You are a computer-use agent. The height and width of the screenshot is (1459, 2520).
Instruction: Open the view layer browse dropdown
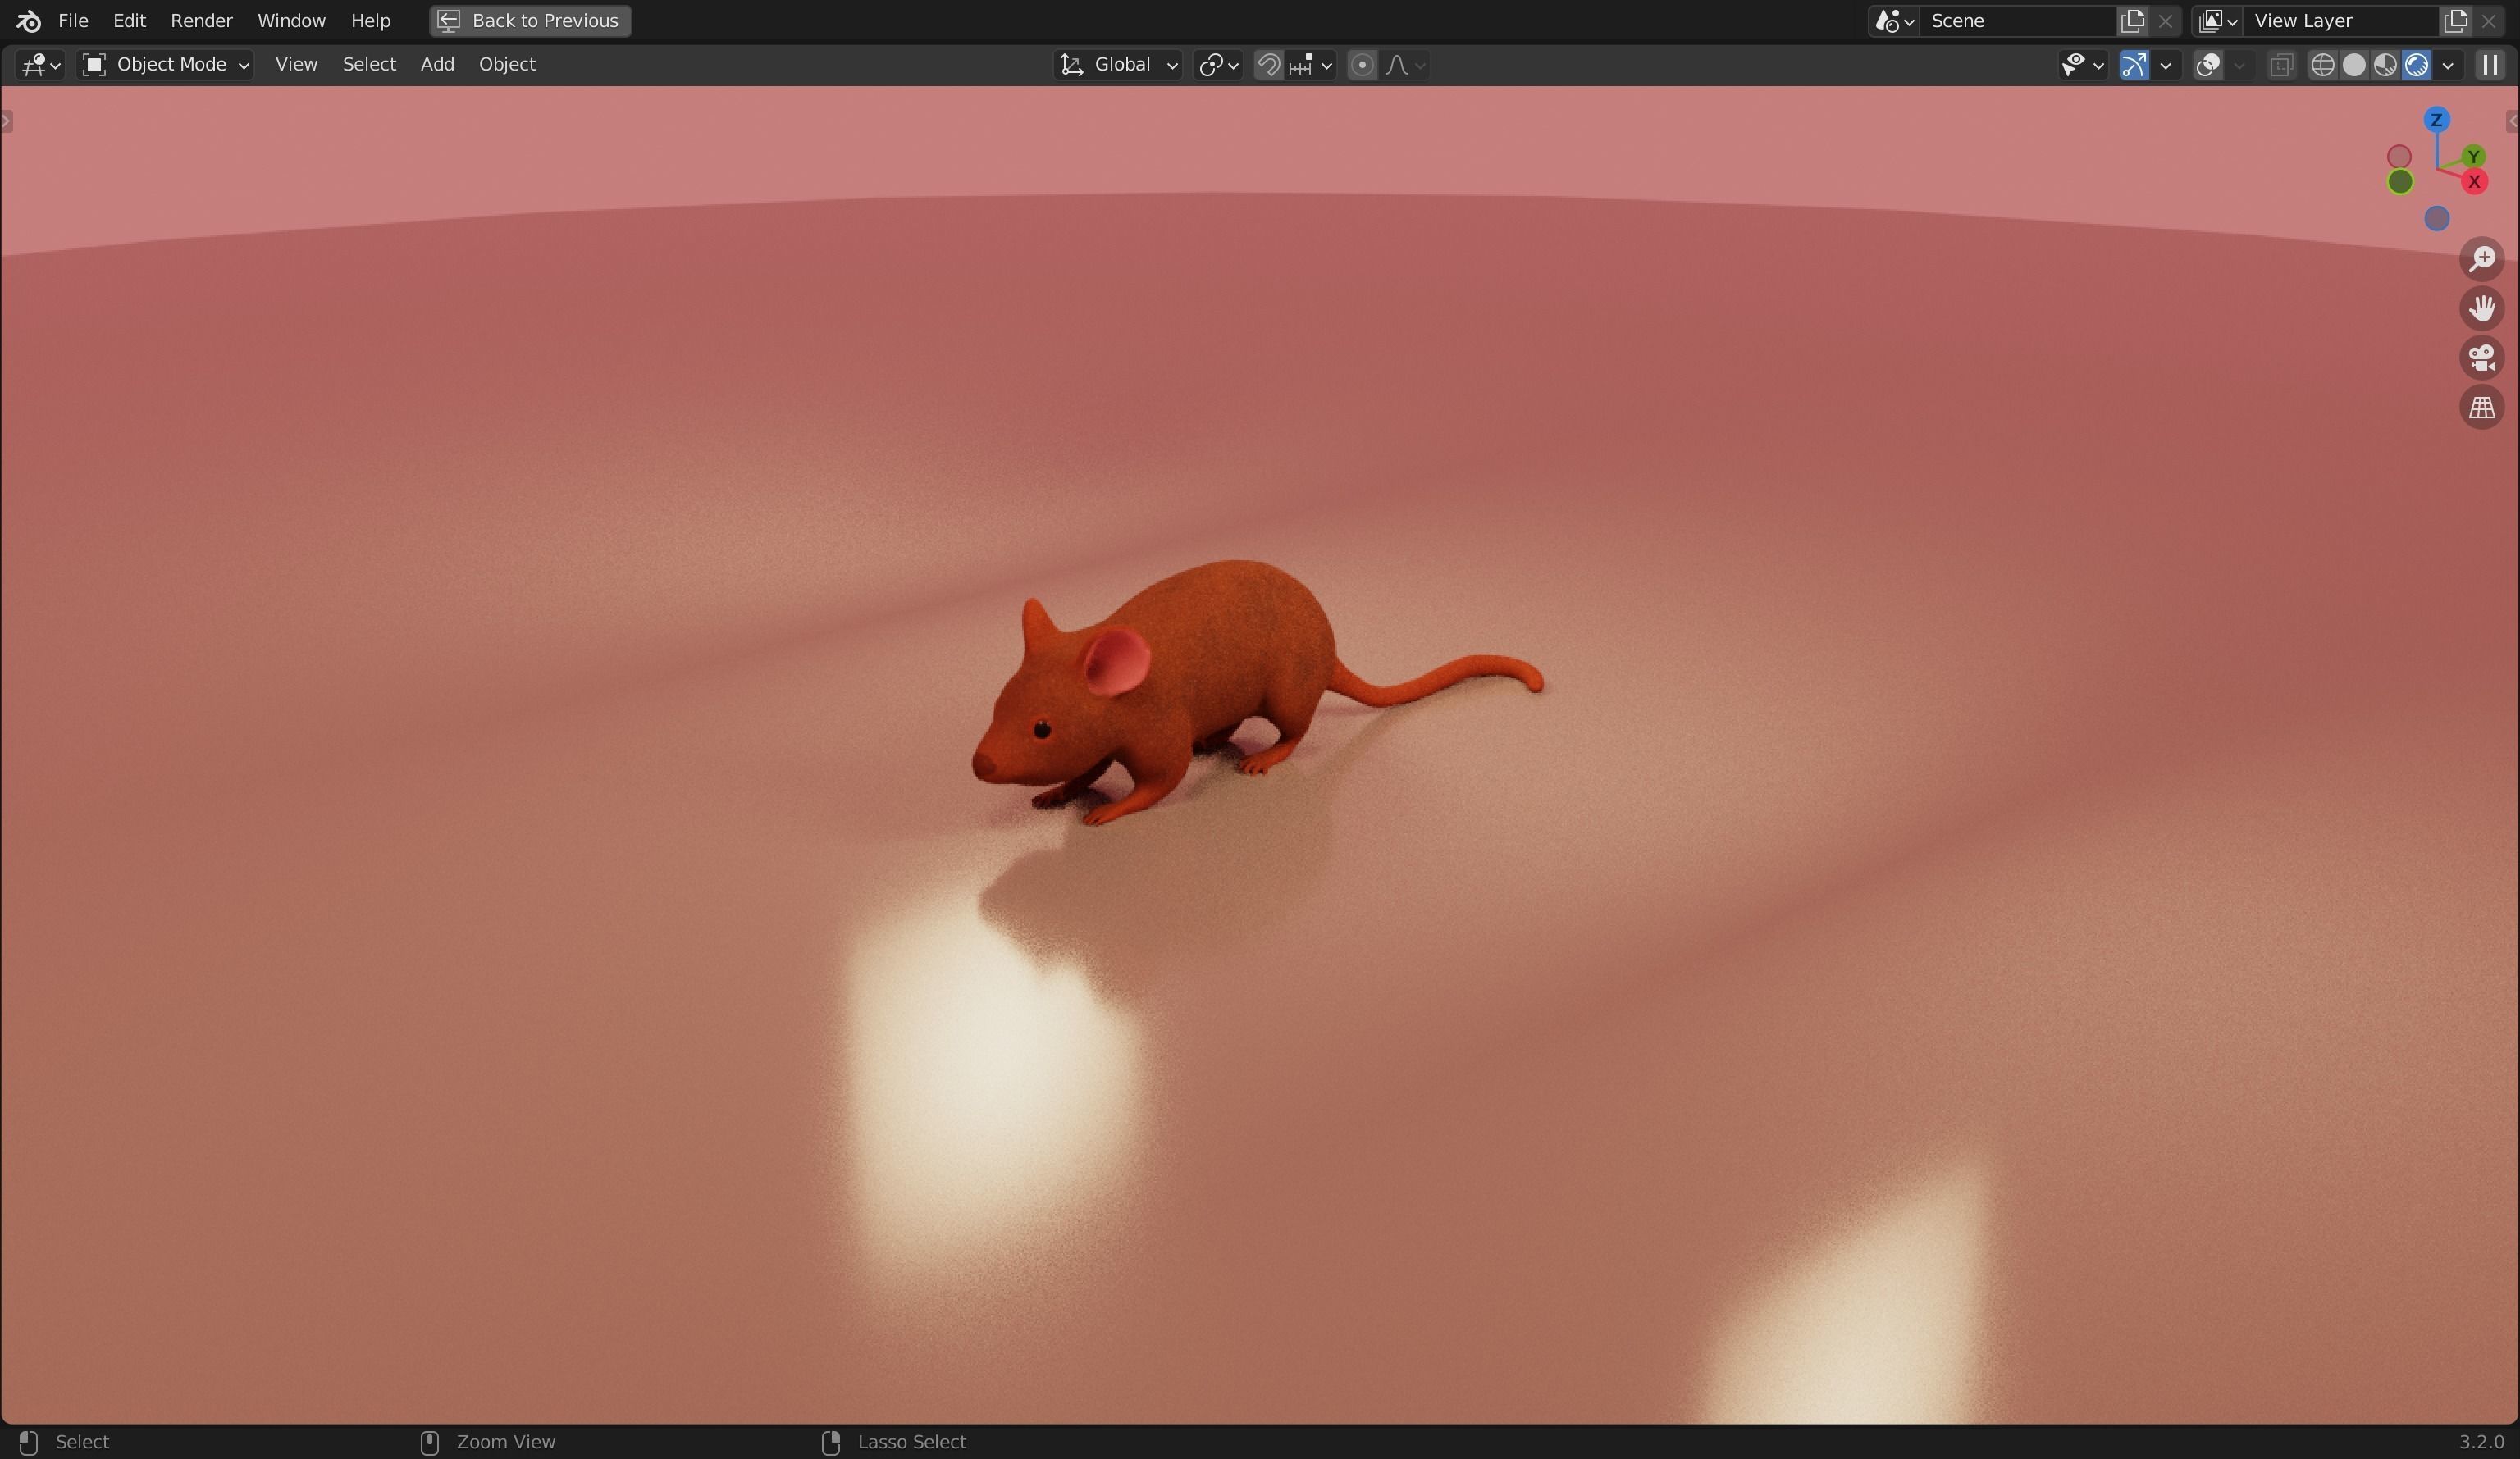[2217, 21]
